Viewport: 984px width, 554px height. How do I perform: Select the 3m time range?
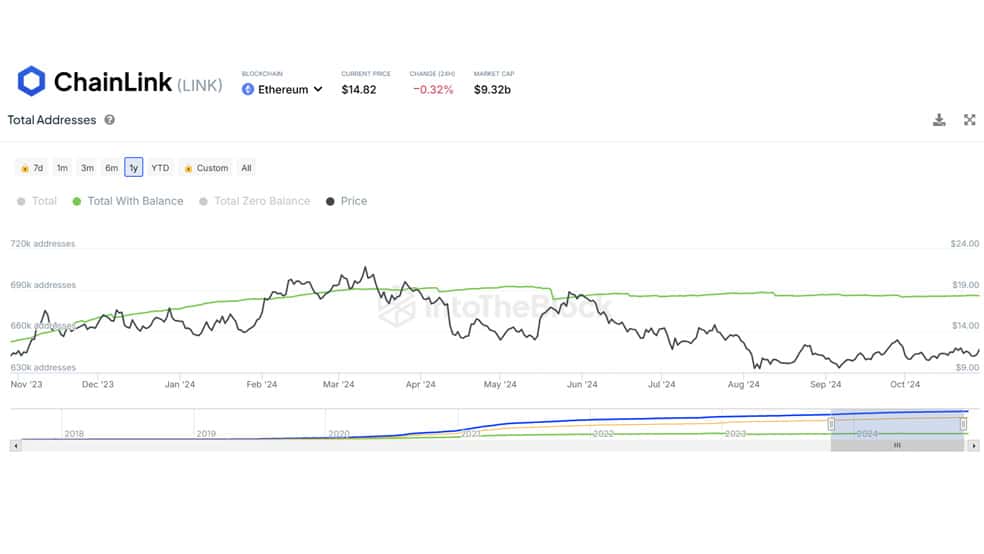(87, 168)
